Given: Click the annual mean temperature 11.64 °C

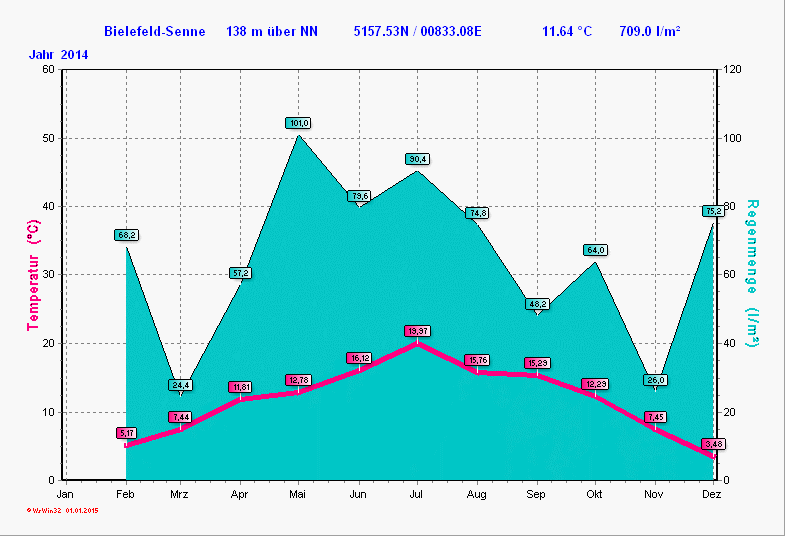Looking at the screenshot, I should pyautogui.click(x=567, y=32).
